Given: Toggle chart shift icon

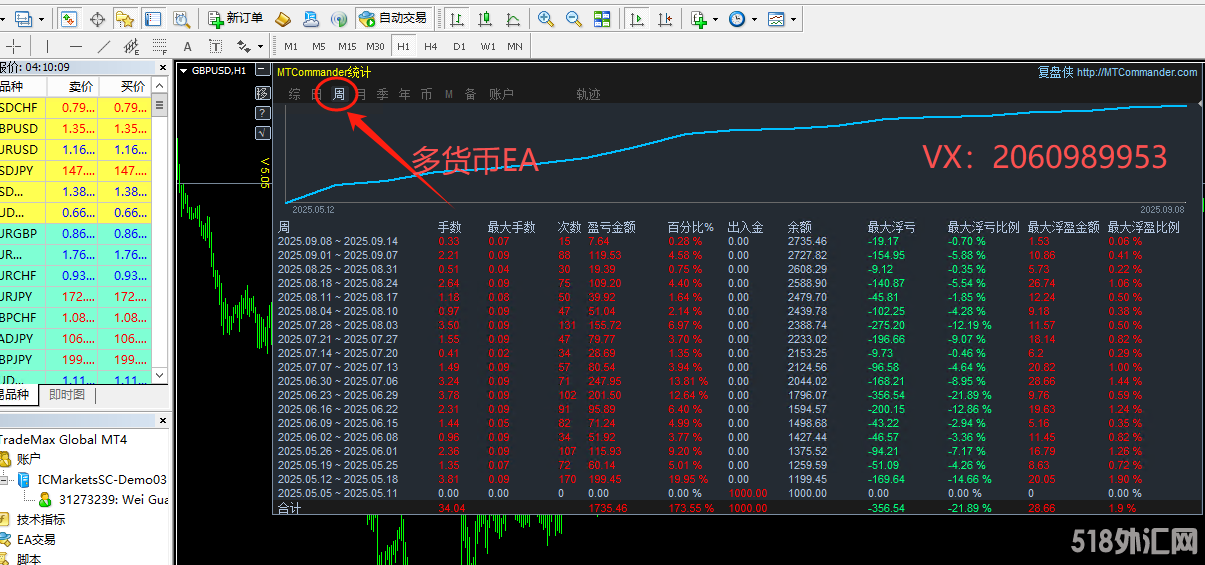Looking at the screenshot, I should [664, 18].
